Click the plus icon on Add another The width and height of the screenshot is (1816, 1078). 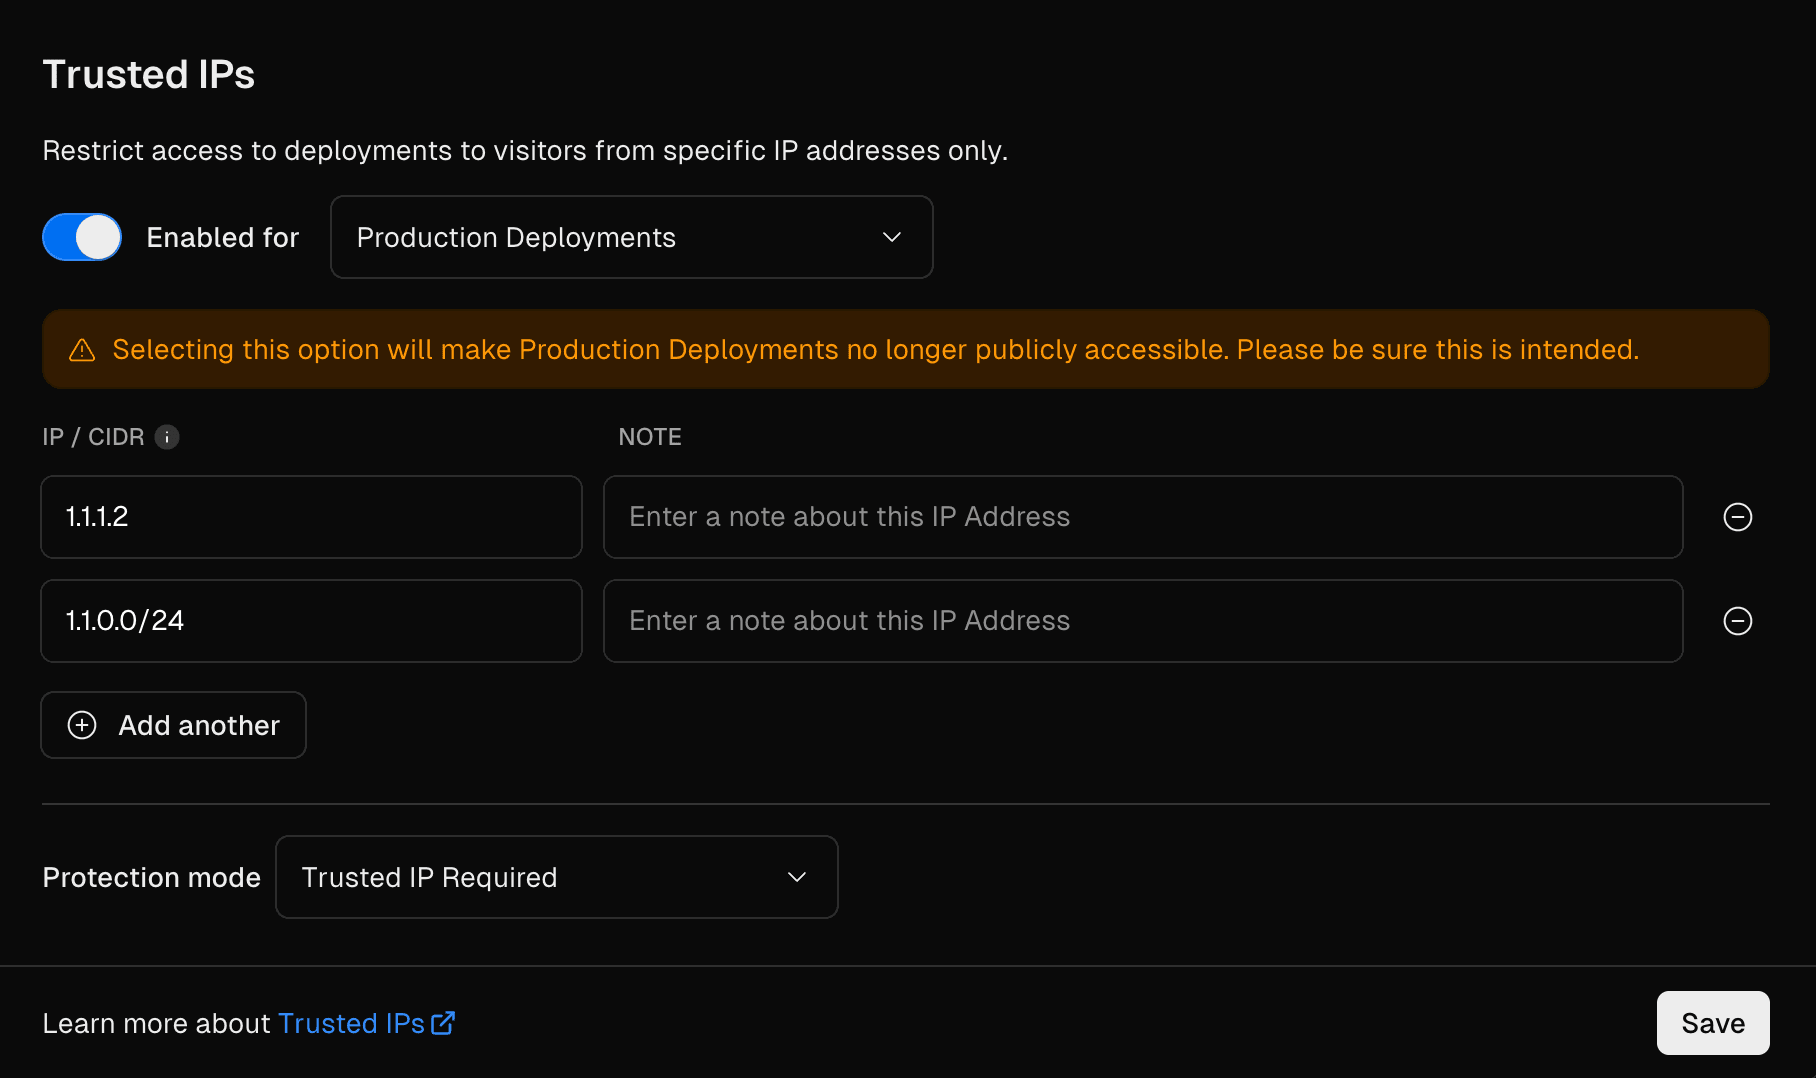[x=81, y=725]
